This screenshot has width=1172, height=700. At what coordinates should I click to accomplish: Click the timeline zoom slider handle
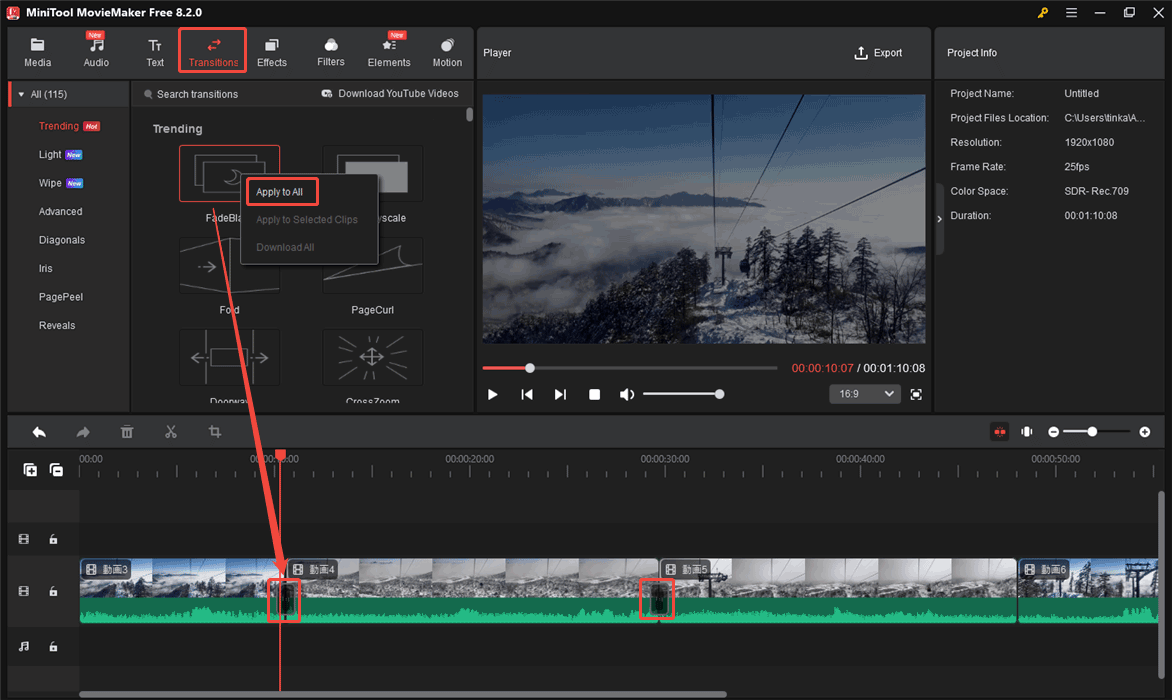pos(1092,432)
